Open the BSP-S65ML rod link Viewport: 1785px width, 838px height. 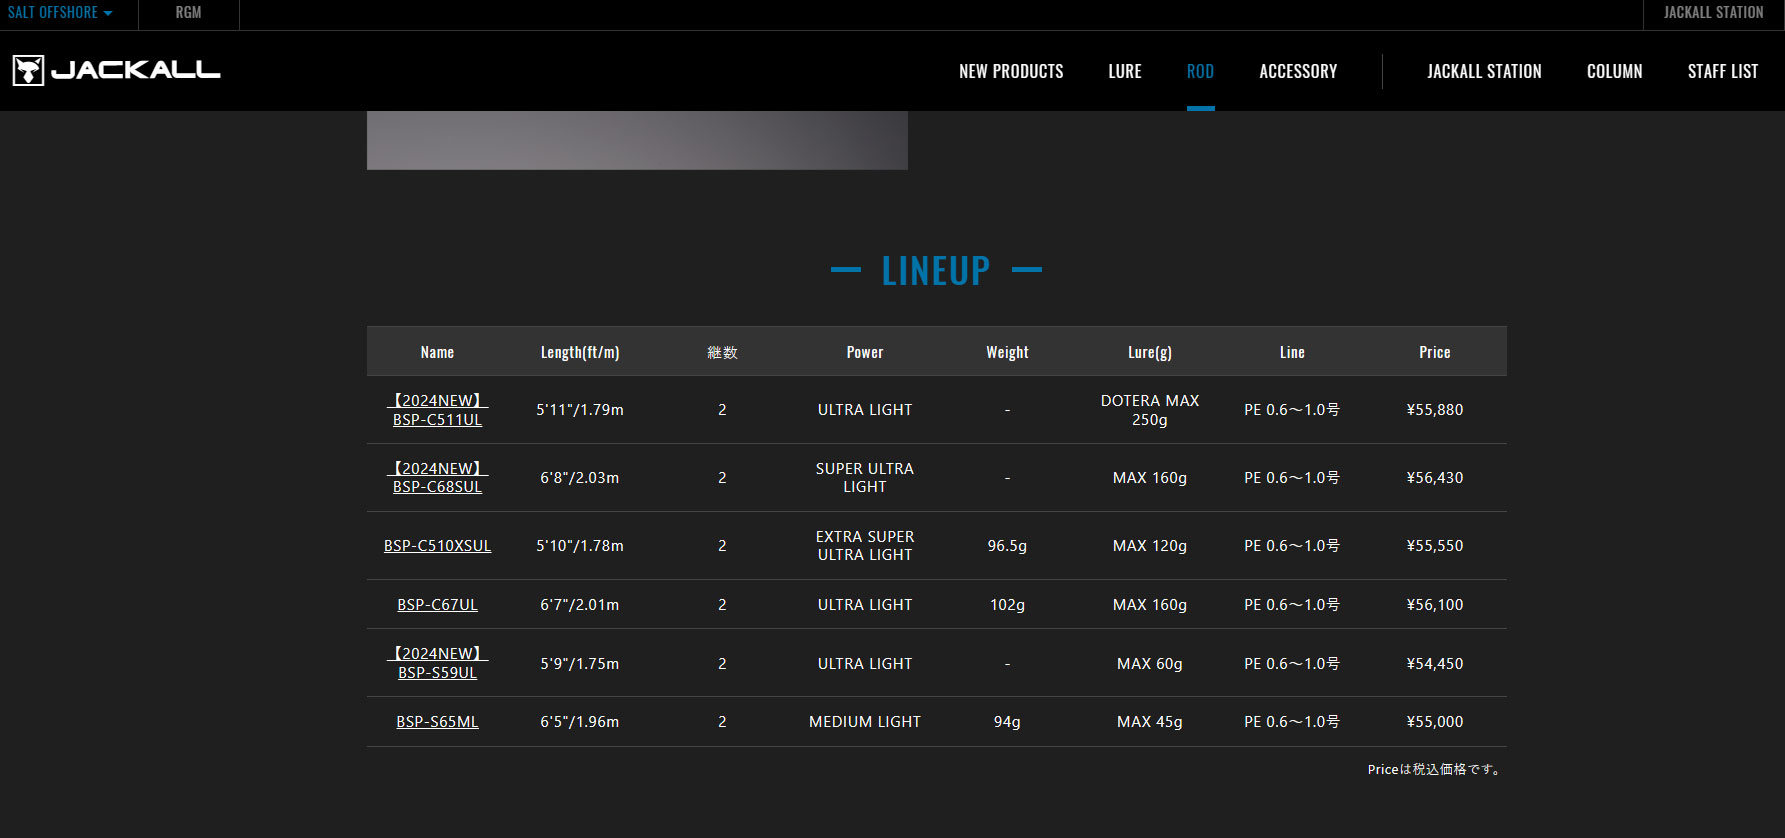pyautogui.click(x=437, y=722)
